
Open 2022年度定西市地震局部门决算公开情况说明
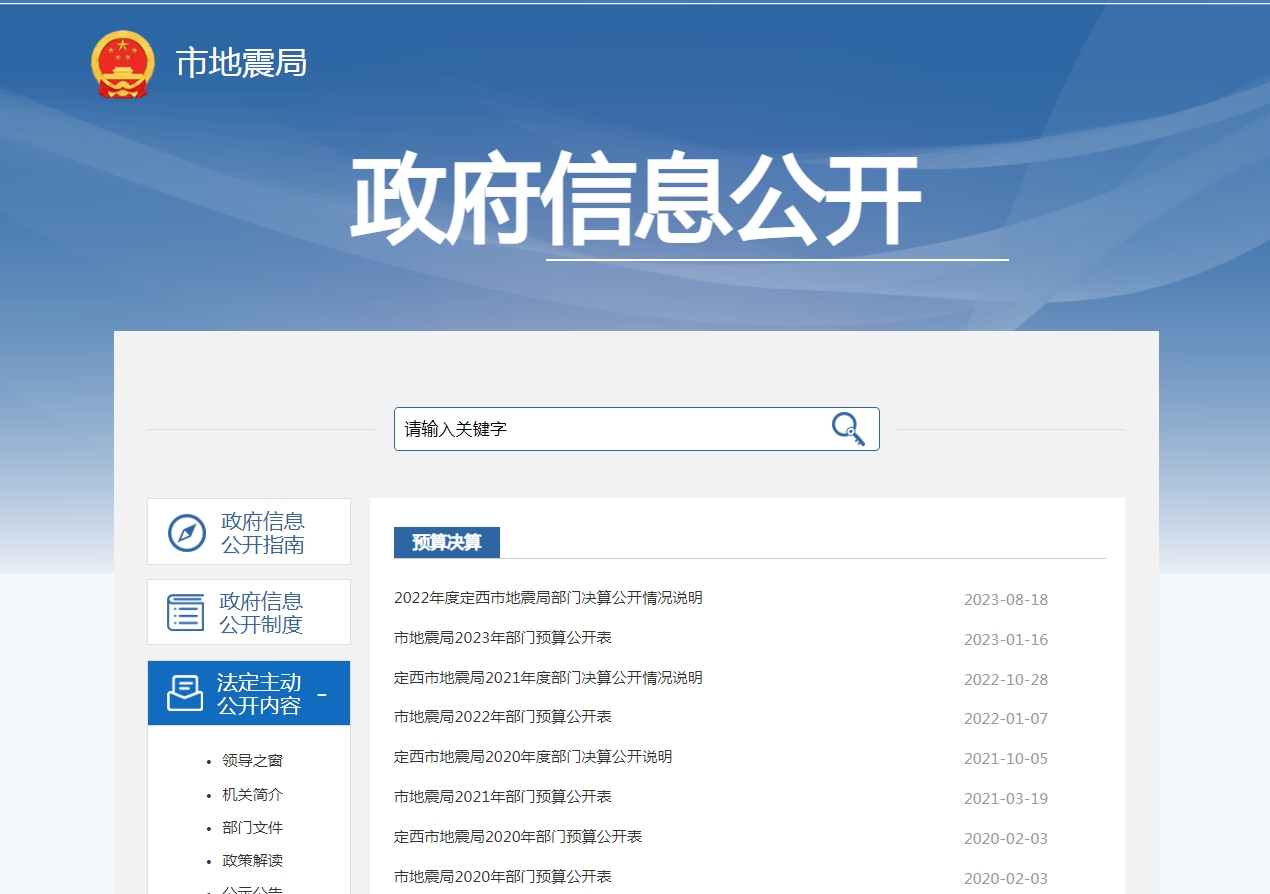pos(547,598)
